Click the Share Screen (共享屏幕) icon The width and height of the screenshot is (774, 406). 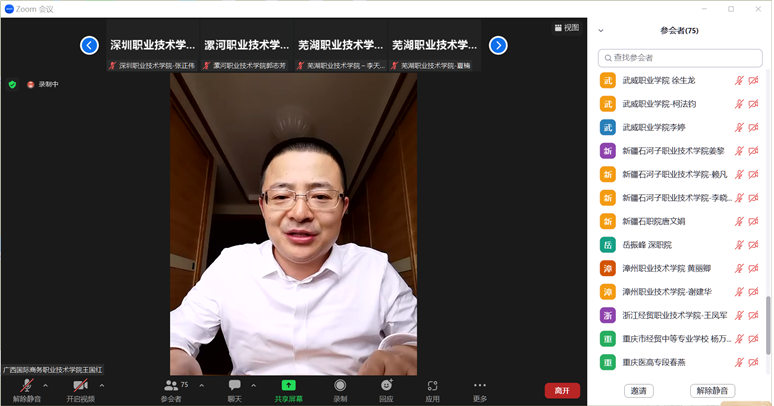click(288, 386)
